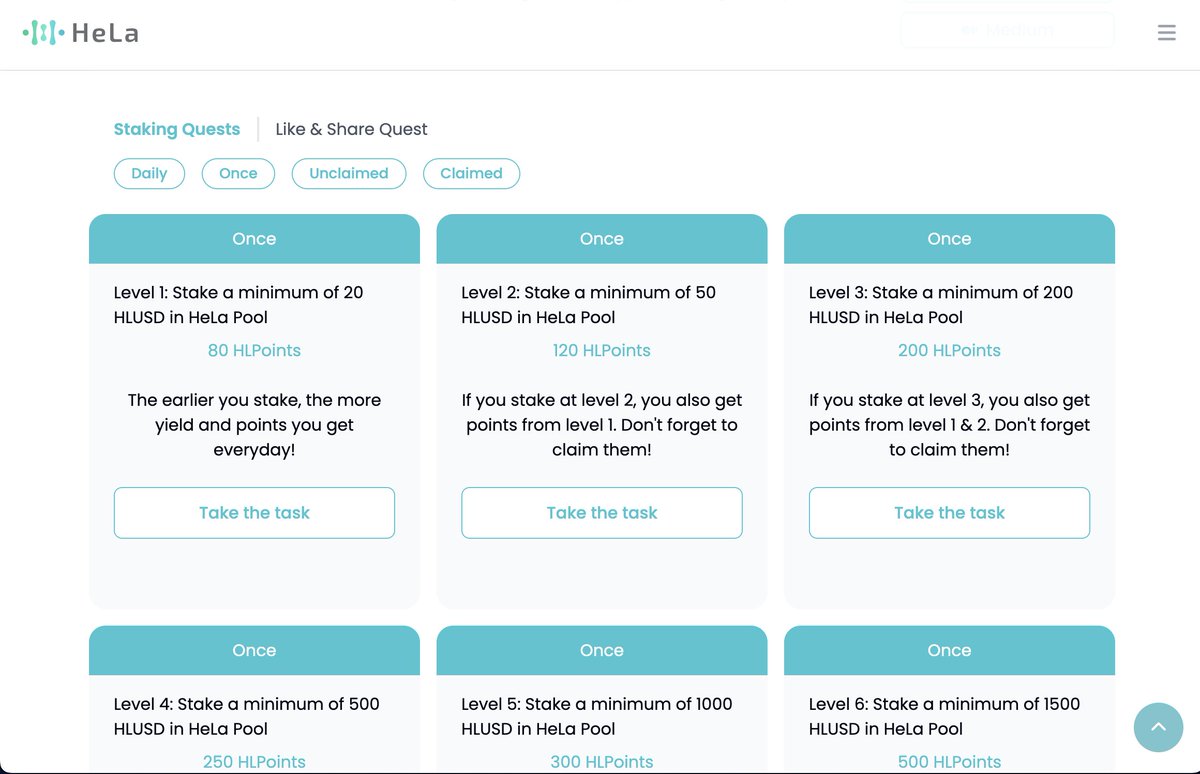1200x774 pixels.
Task: Click the Once header of Level 6 card
Action: (x=949, y=650)
